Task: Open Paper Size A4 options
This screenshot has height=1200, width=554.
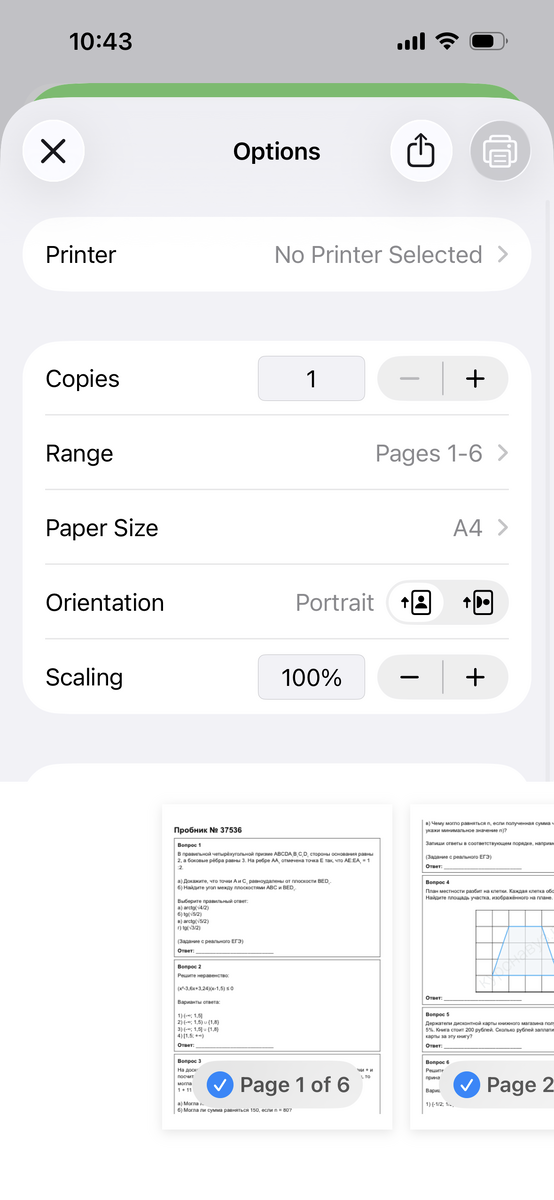Action: click(x=277, y=528)
